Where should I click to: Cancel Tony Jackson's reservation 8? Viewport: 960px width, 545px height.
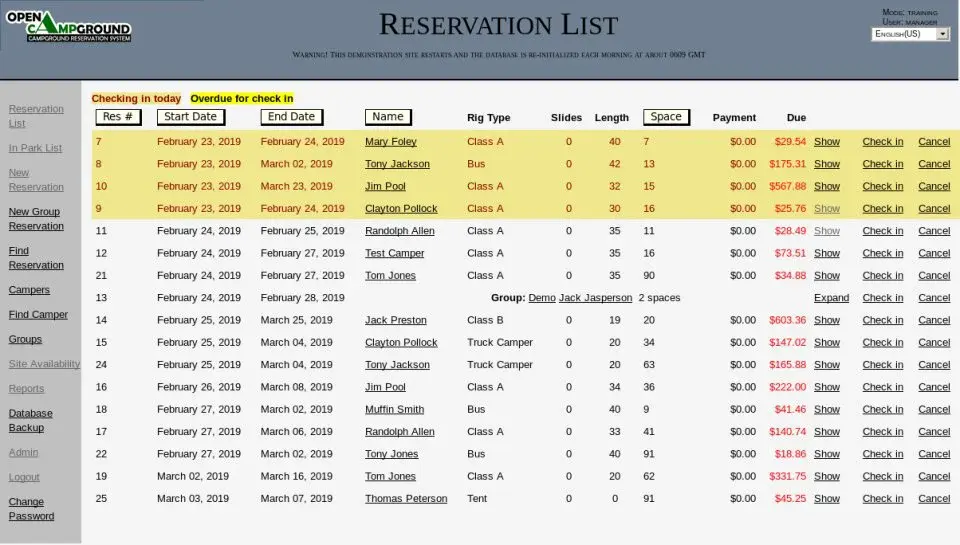(934, 164)
